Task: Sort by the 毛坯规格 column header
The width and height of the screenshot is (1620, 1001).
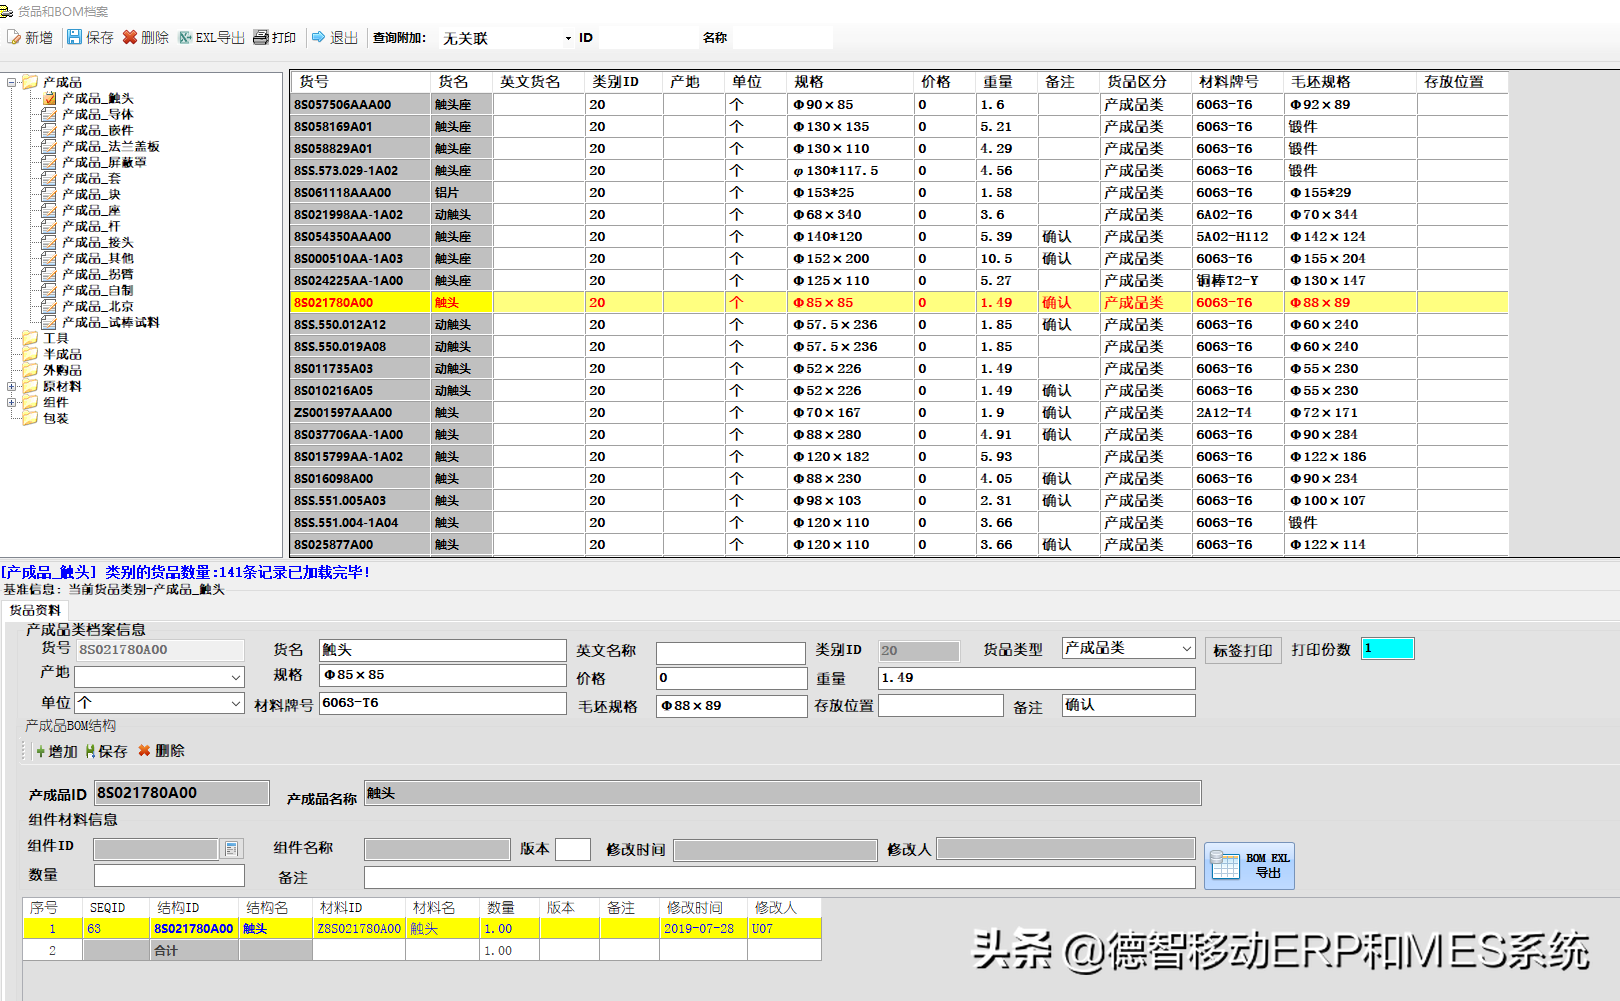Action: 1350,82
